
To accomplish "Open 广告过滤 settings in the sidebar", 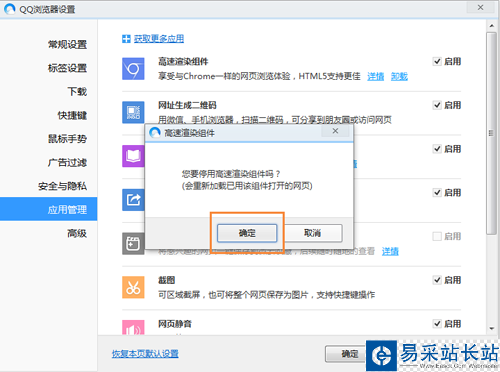I will click(x=67, y=162).
